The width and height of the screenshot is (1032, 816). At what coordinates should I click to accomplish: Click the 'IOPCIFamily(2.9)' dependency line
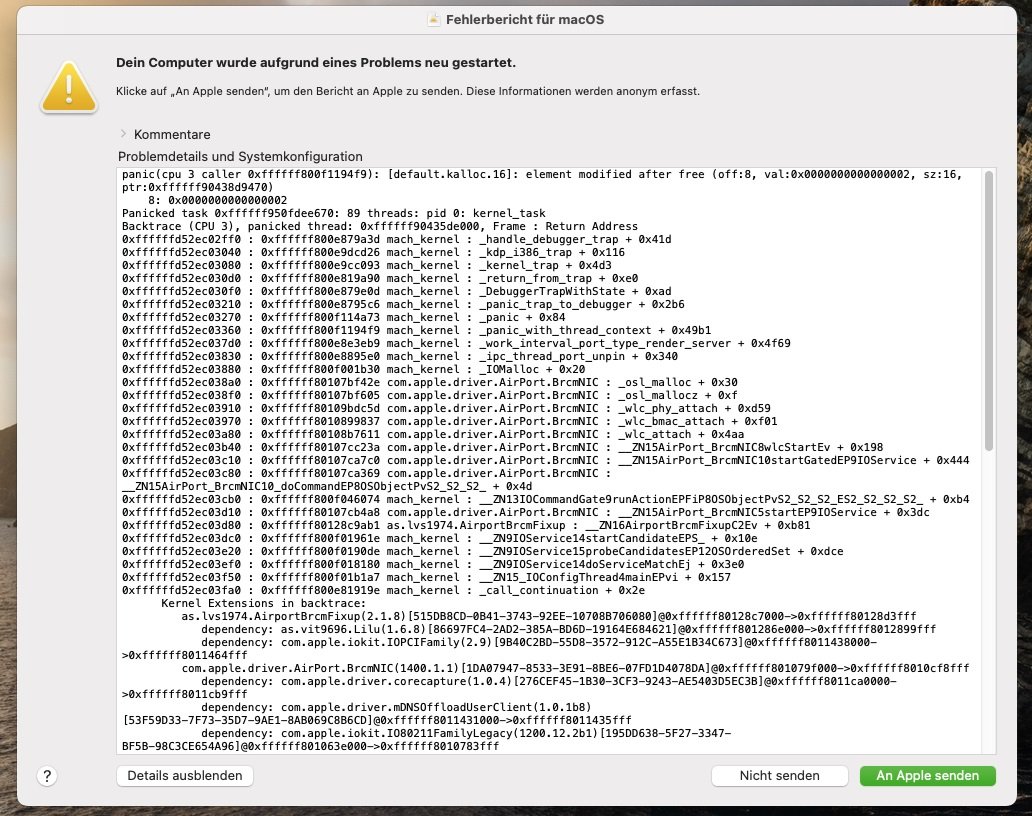pos(500,649)
